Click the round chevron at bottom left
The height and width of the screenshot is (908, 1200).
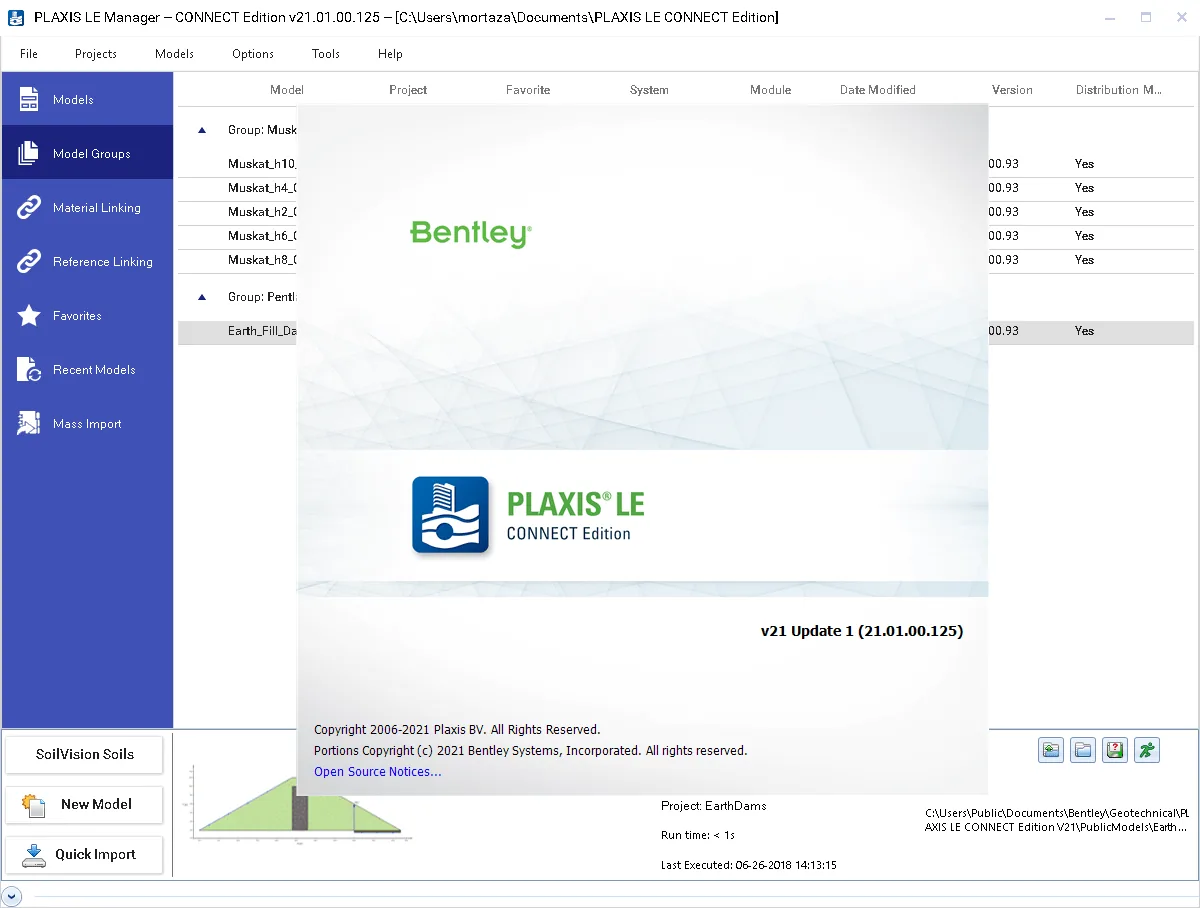tap(11, 896)
